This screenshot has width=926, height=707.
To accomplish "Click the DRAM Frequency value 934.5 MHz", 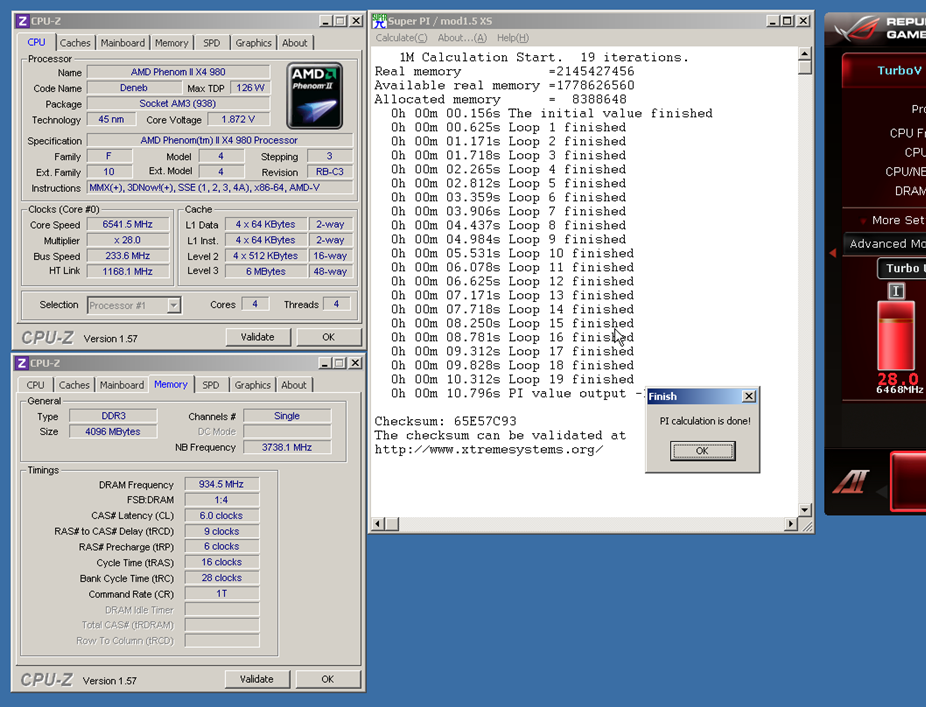I will [x=221, y=484].
